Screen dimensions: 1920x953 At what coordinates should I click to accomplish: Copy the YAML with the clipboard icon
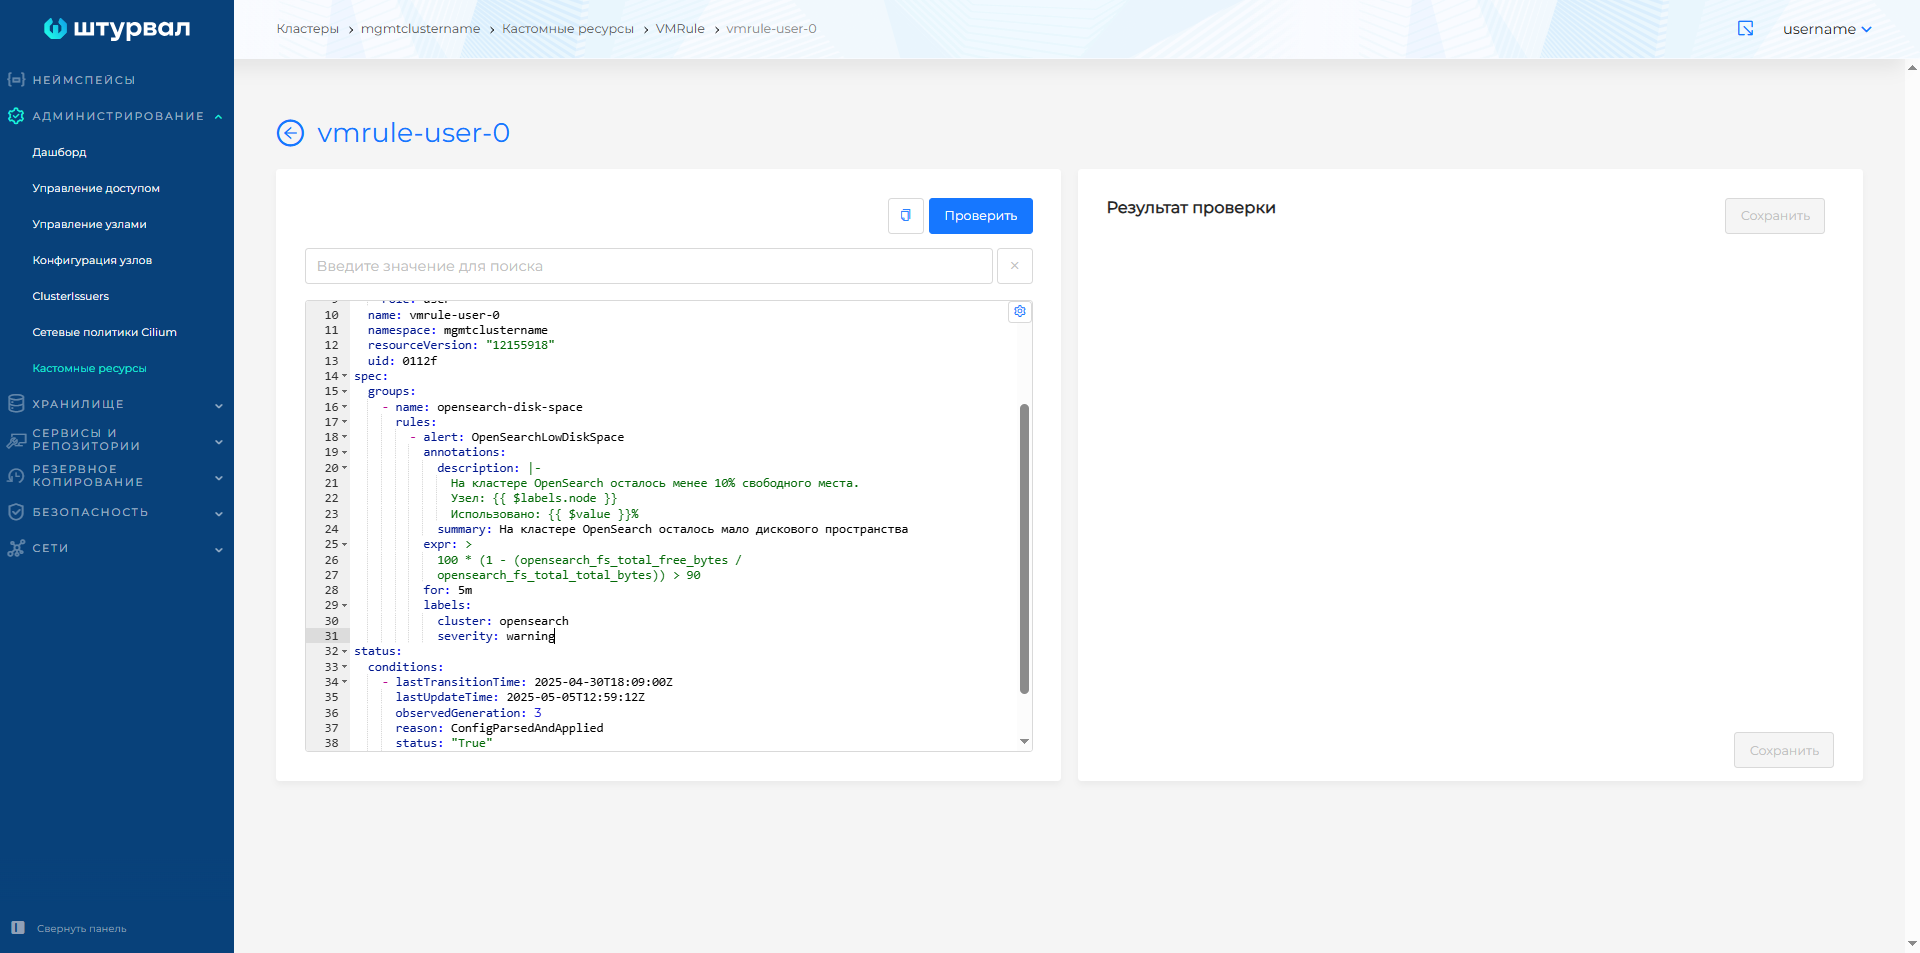pyautogui.click(x=905, y=216)
